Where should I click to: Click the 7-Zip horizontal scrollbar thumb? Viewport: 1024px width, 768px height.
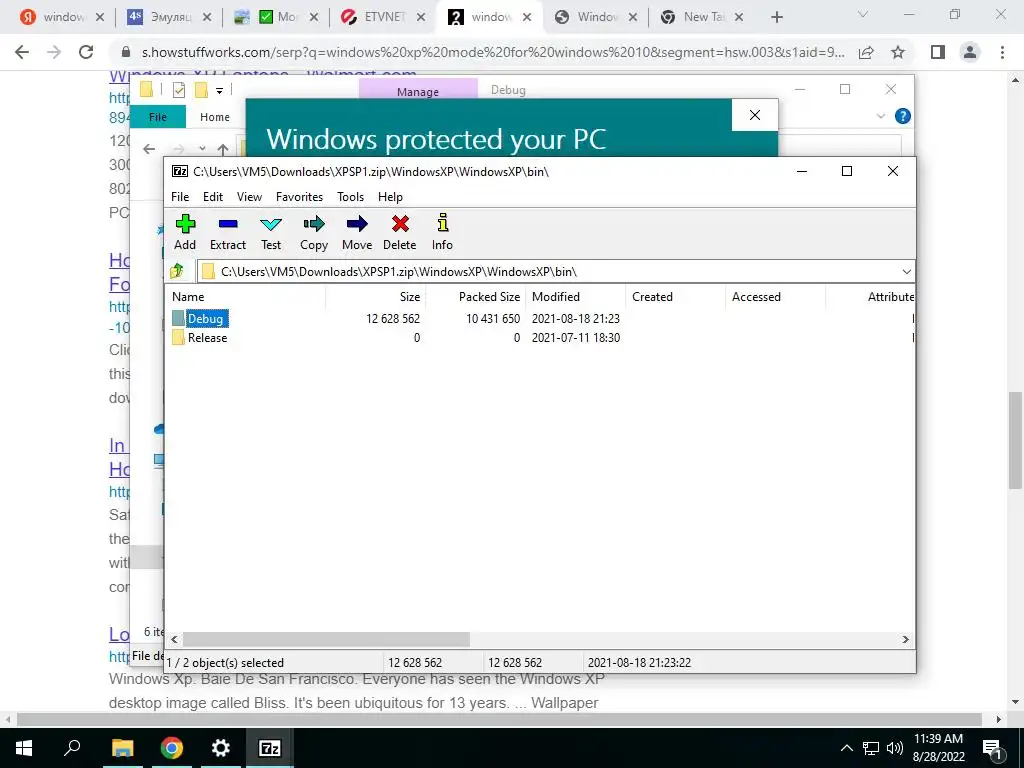326,639
